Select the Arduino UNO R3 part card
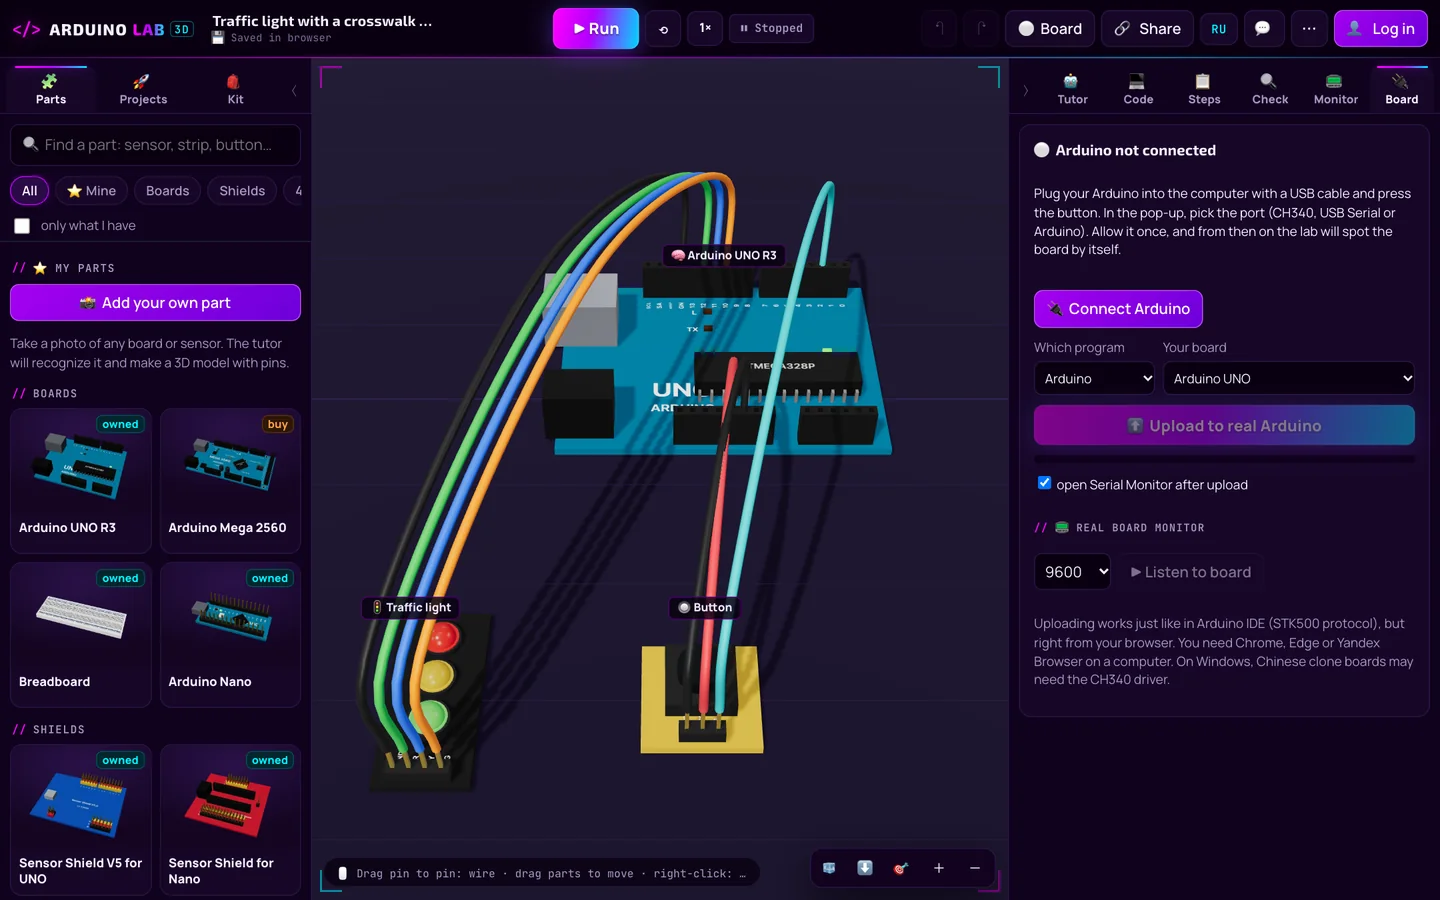Screen dimensions: 1440x900 pos(81,480)
